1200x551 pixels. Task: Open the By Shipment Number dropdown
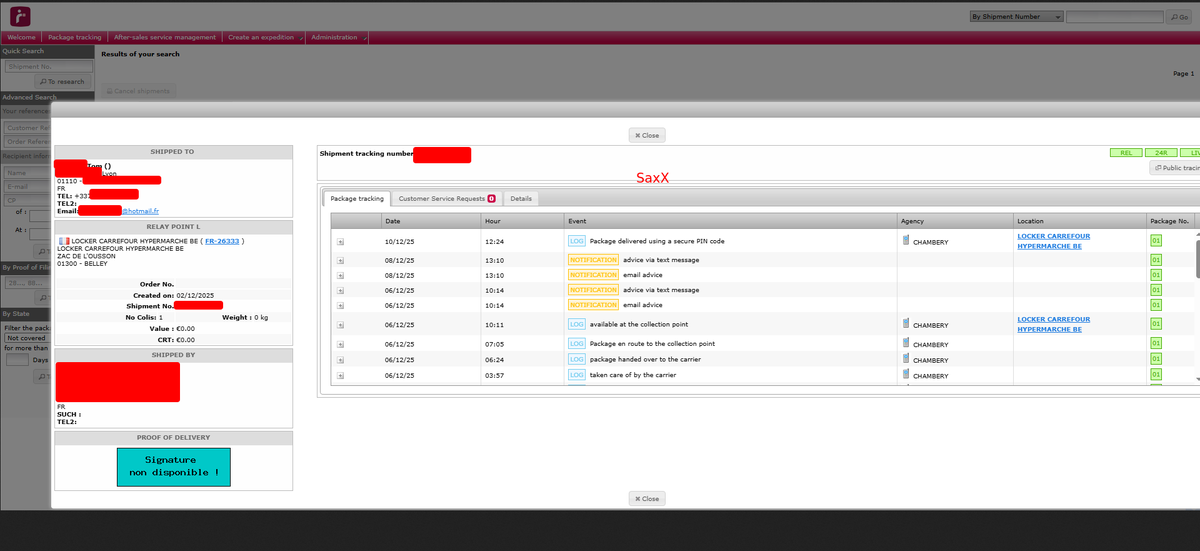point(1015,17)
